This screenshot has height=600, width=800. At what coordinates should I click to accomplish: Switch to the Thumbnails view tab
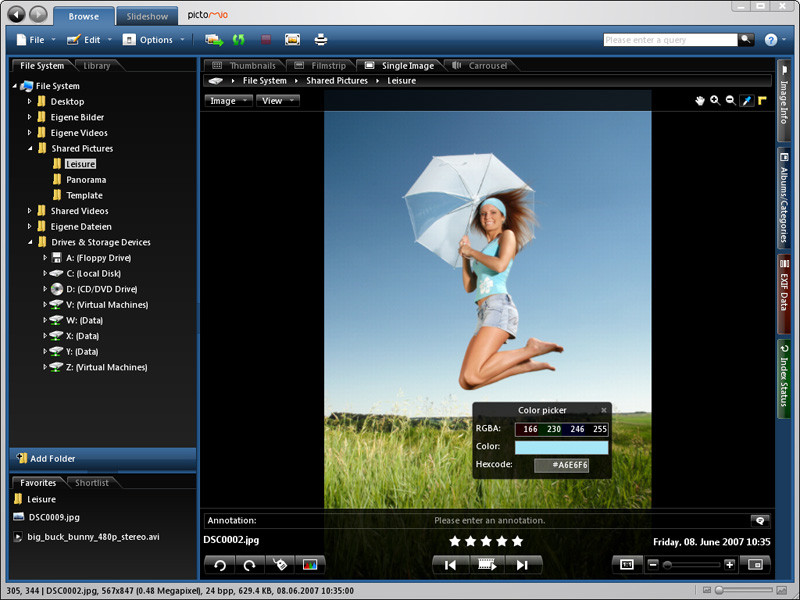pyautogui.click(x=244, y=65)
